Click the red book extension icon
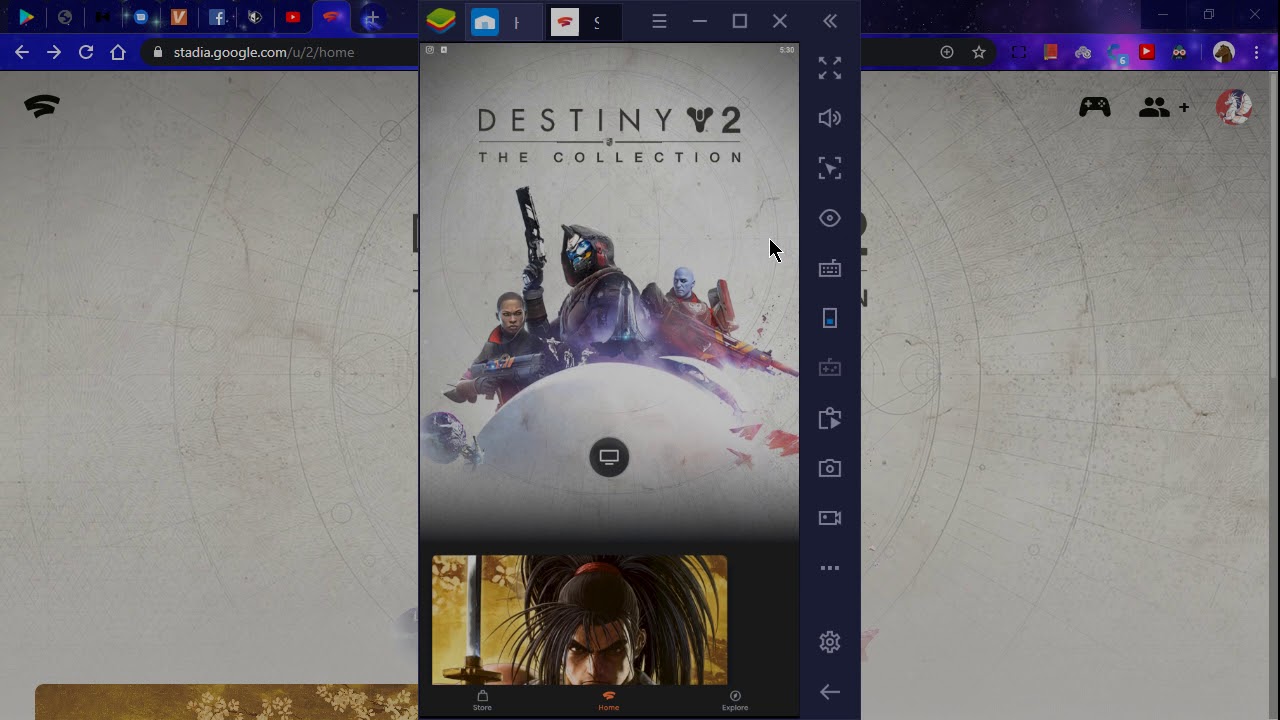 1050,52
